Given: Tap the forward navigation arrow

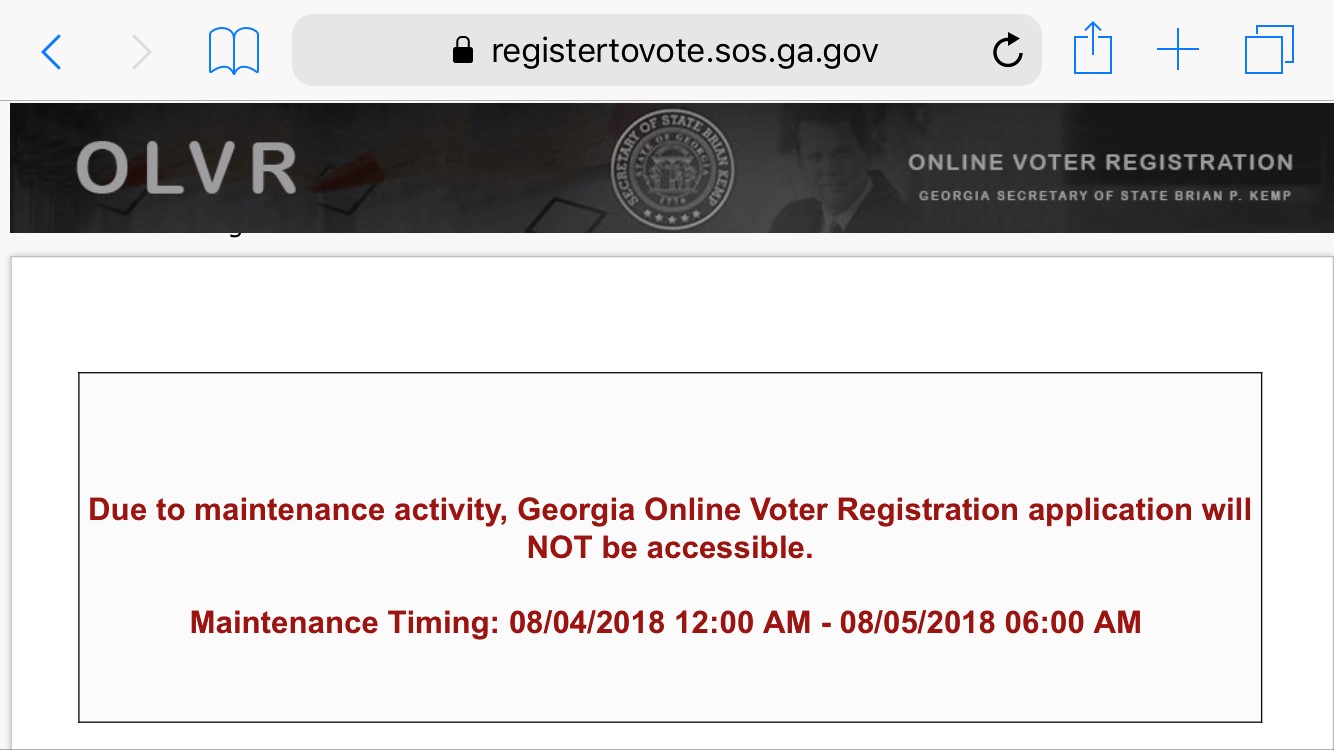Looking at the screenshot, I should tap(142, 51).
